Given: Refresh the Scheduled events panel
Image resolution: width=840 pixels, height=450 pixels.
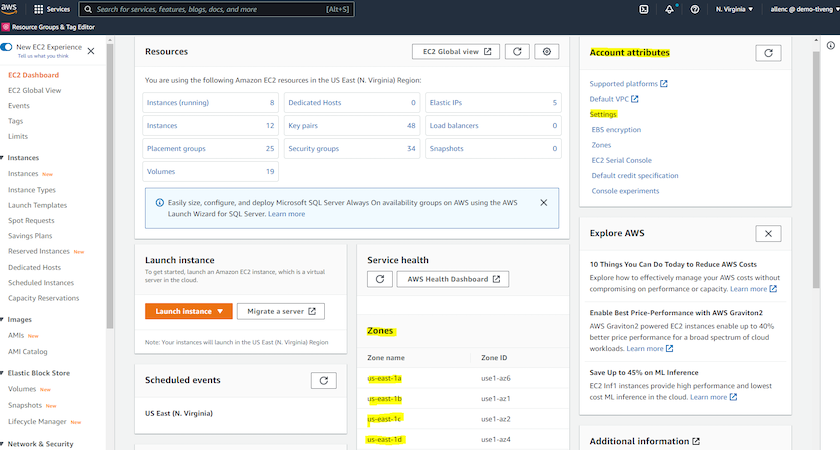Looking at the screenshot, I should [323, 380].
